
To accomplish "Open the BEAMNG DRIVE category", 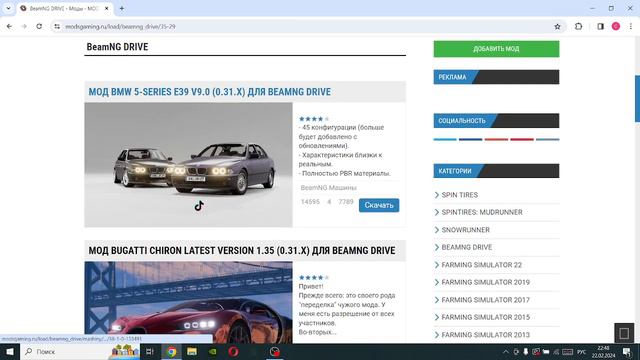I will [x=467, y=247].
